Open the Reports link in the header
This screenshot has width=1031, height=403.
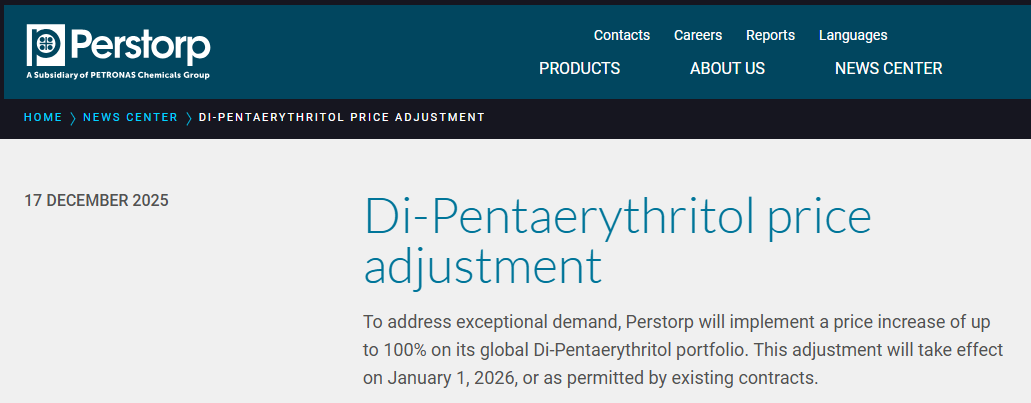(770, 35)
